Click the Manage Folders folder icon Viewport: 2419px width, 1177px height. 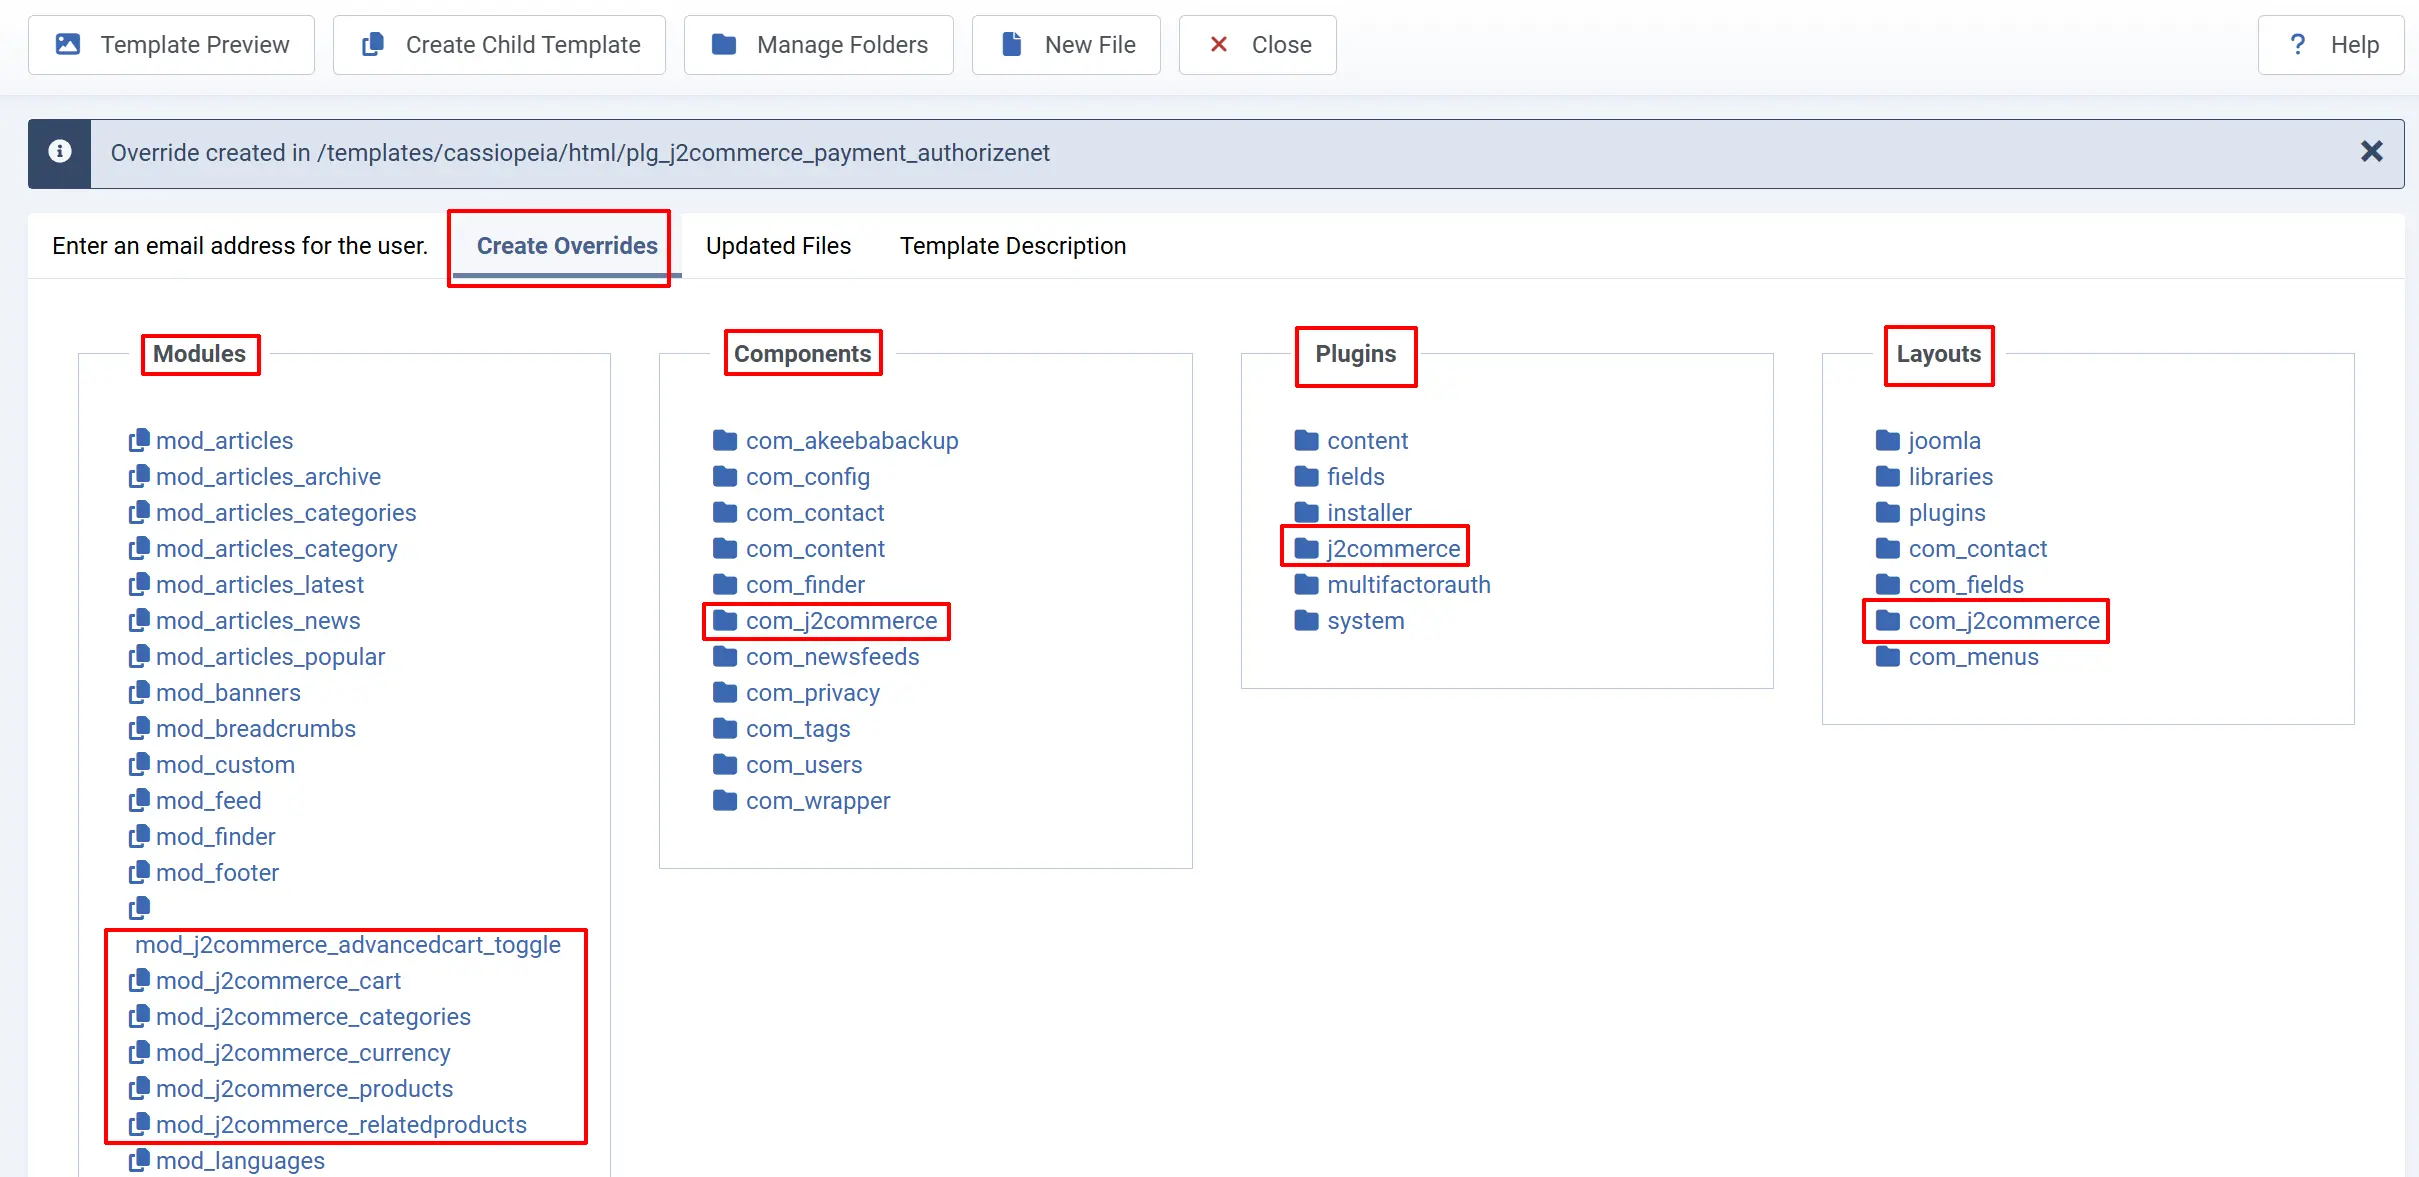pyautogui.click(x=724, y=44)
